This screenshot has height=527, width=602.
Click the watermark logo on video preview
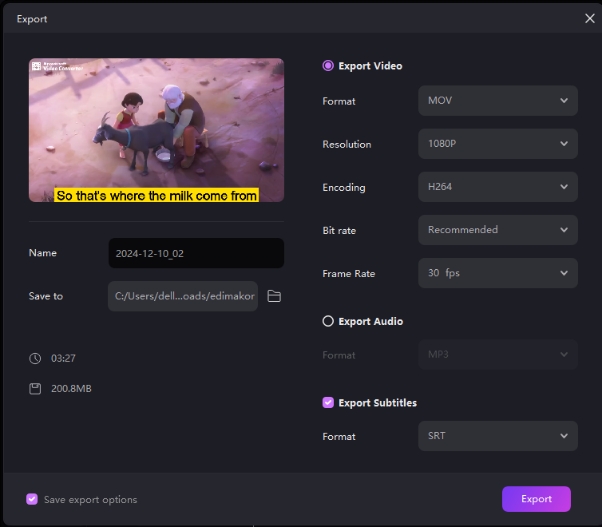point(58,68)
